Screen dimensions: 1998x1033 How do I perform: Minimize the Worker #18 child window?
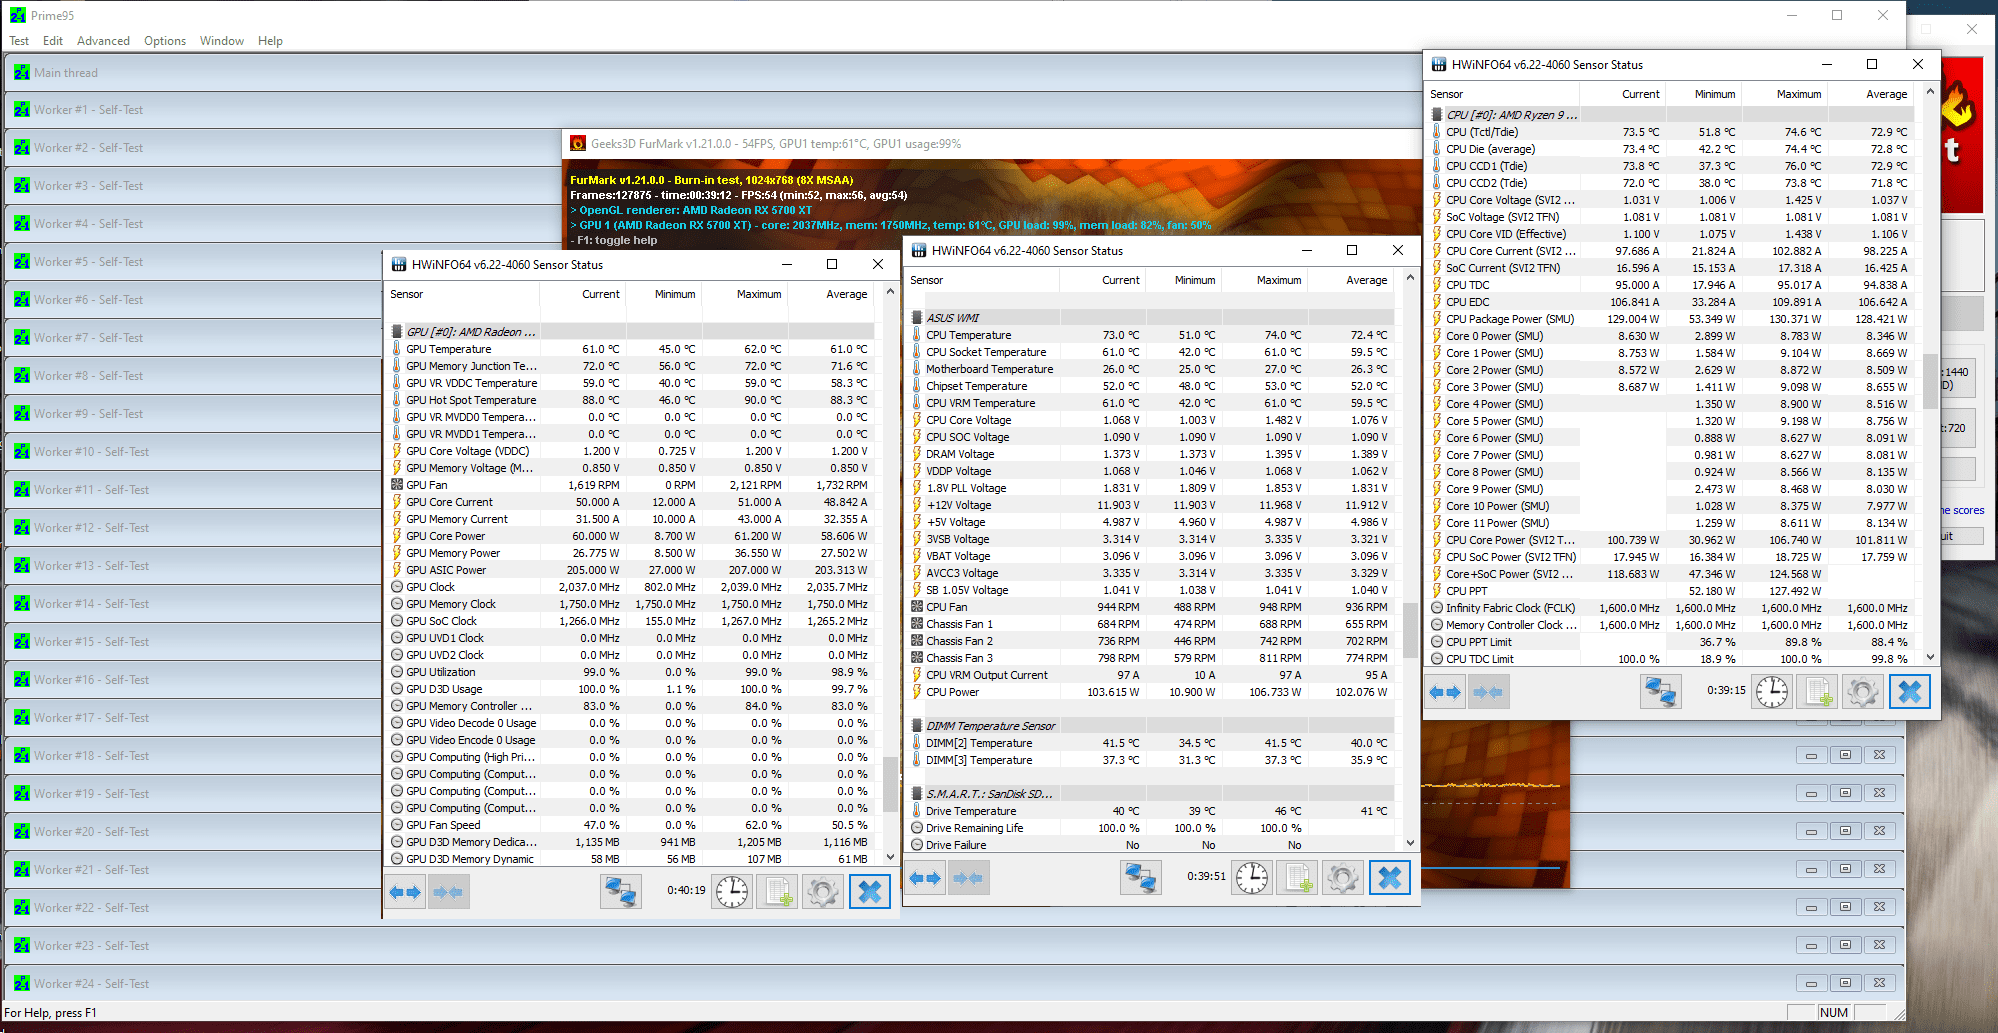(x=1811, y=755)
